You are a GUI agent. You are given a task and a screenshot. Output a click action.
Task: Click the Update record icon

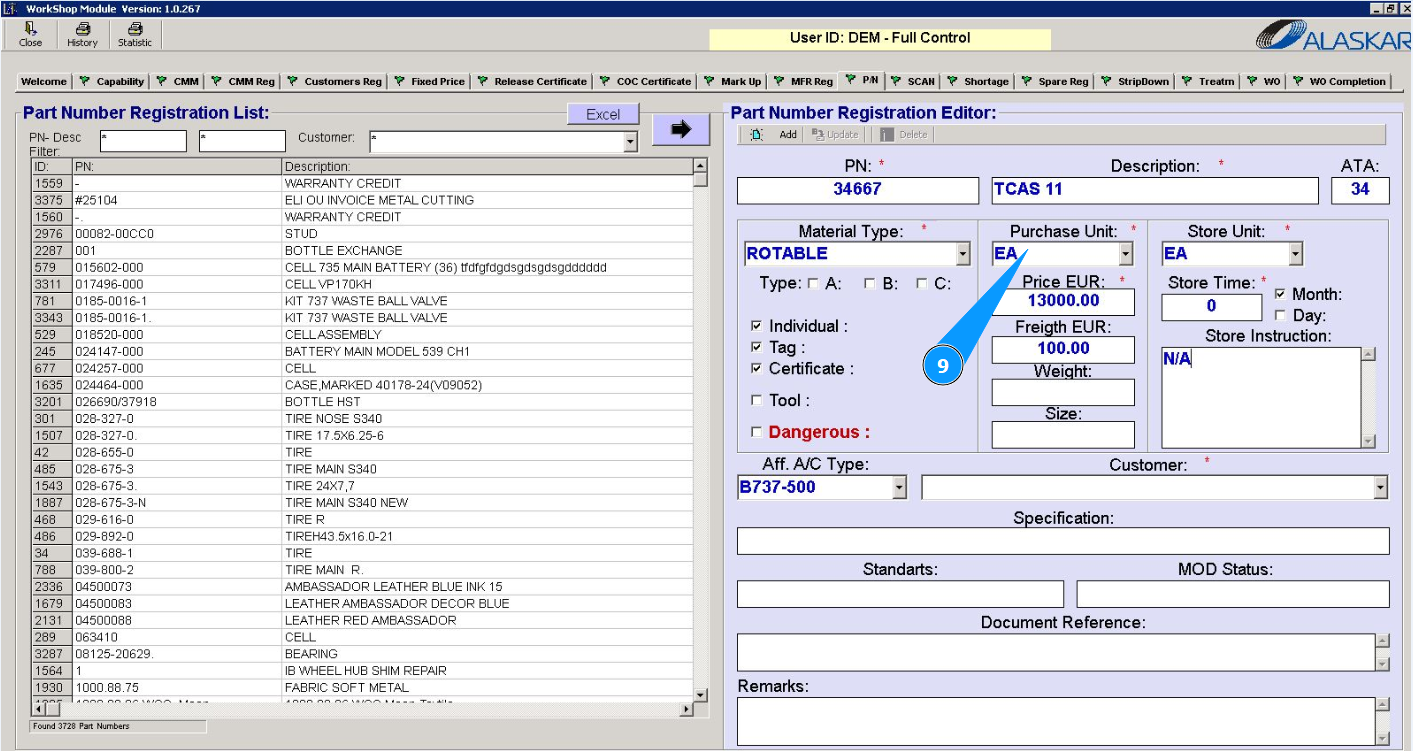[x=818, y=135]
